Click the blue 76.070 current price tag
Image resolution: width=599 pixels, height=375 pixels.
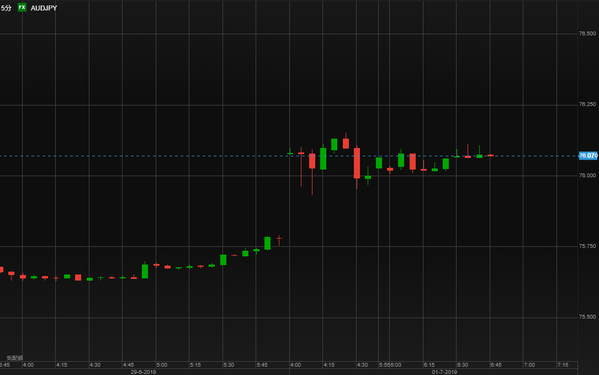tap(588, 156)
